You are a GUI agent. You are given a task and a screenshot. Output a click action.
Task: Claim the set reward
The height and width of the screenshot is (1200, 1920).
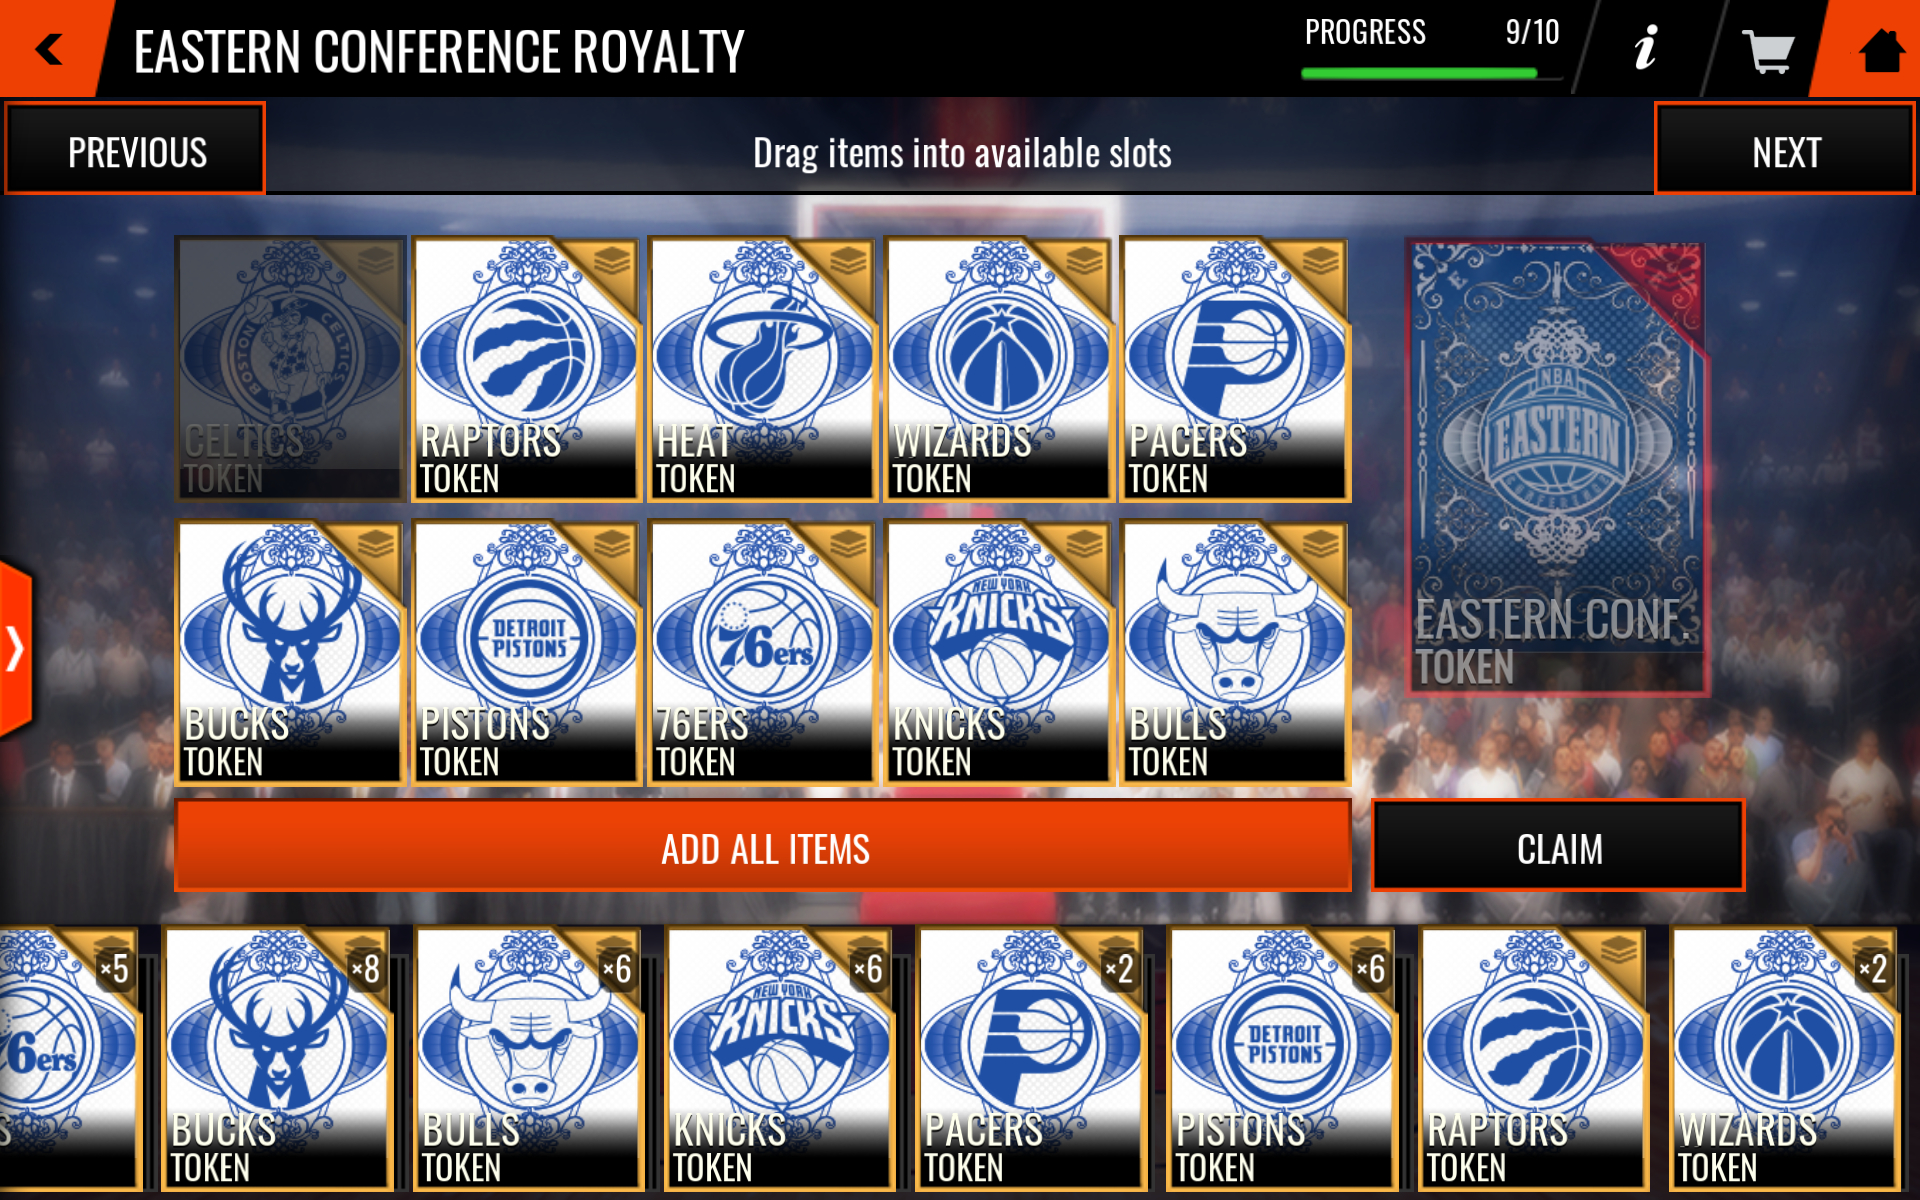(1558, 846)
